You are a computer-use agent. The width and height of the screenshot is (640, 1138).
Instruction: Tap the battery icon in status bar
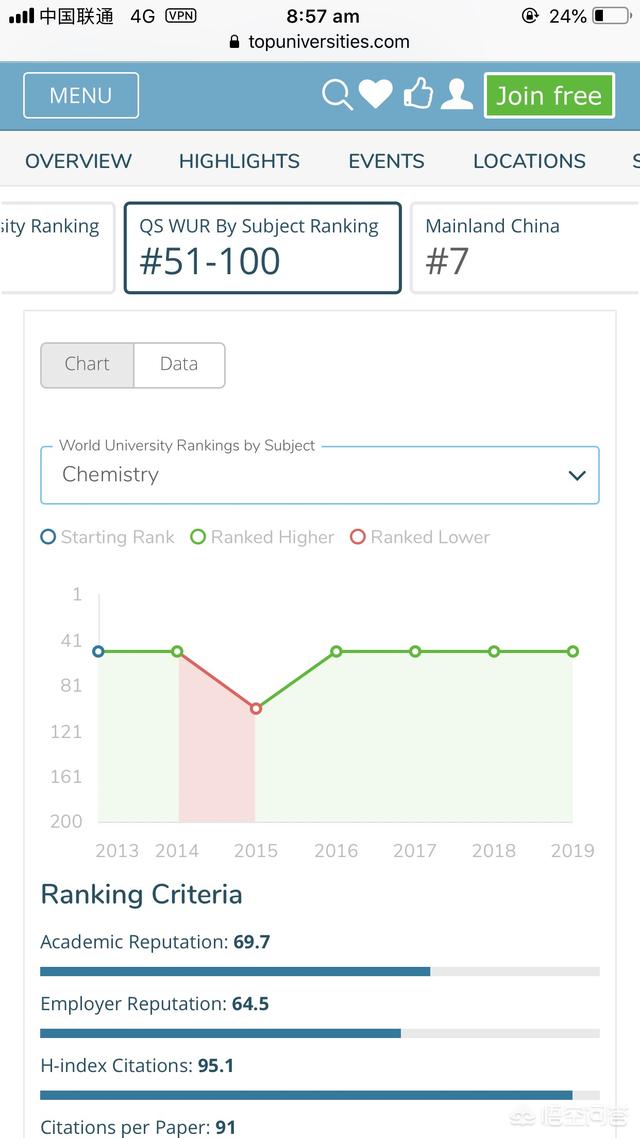[x=611, y=16]
